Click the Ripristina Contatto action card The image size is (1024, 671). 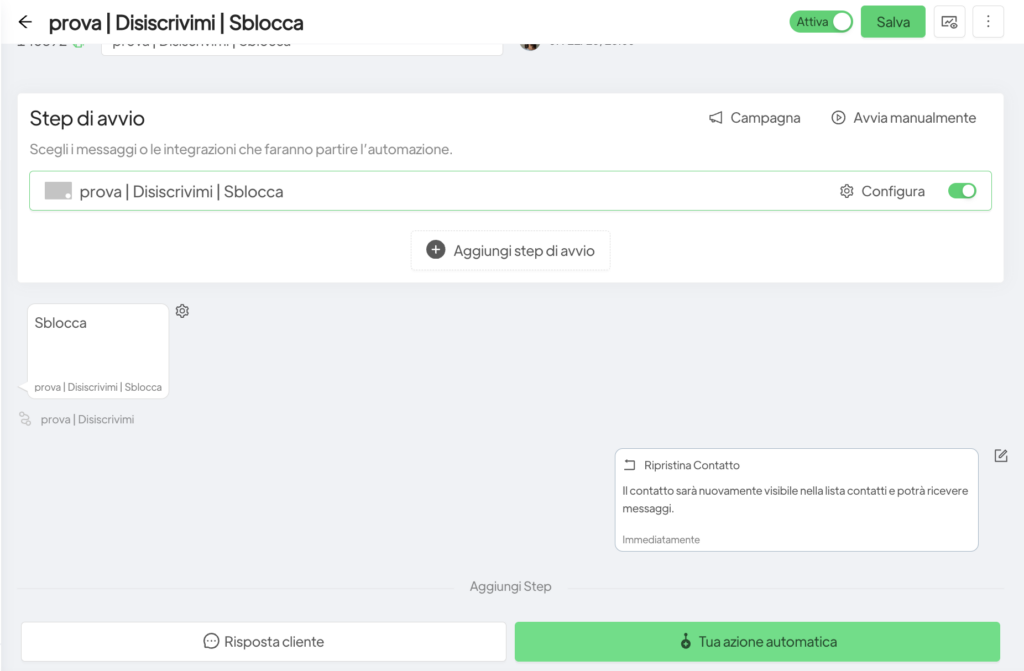point(796,499)
